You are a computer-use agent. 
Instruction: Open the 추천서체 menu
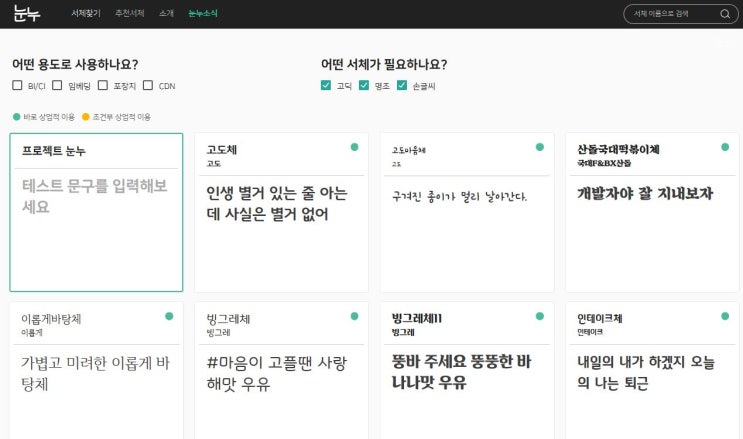click(129, 13)
